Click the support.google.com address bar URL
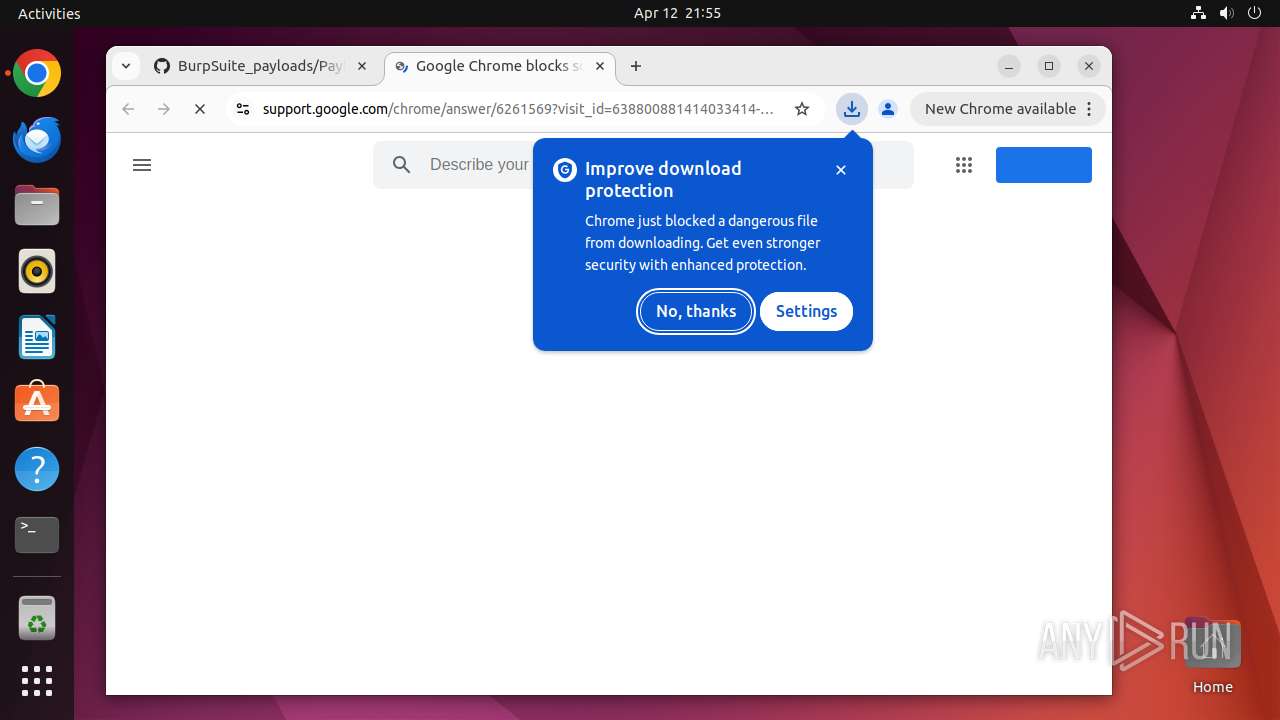Image resolution: width=1280 pixels, height=720 pixels. (x=518, y=109)
